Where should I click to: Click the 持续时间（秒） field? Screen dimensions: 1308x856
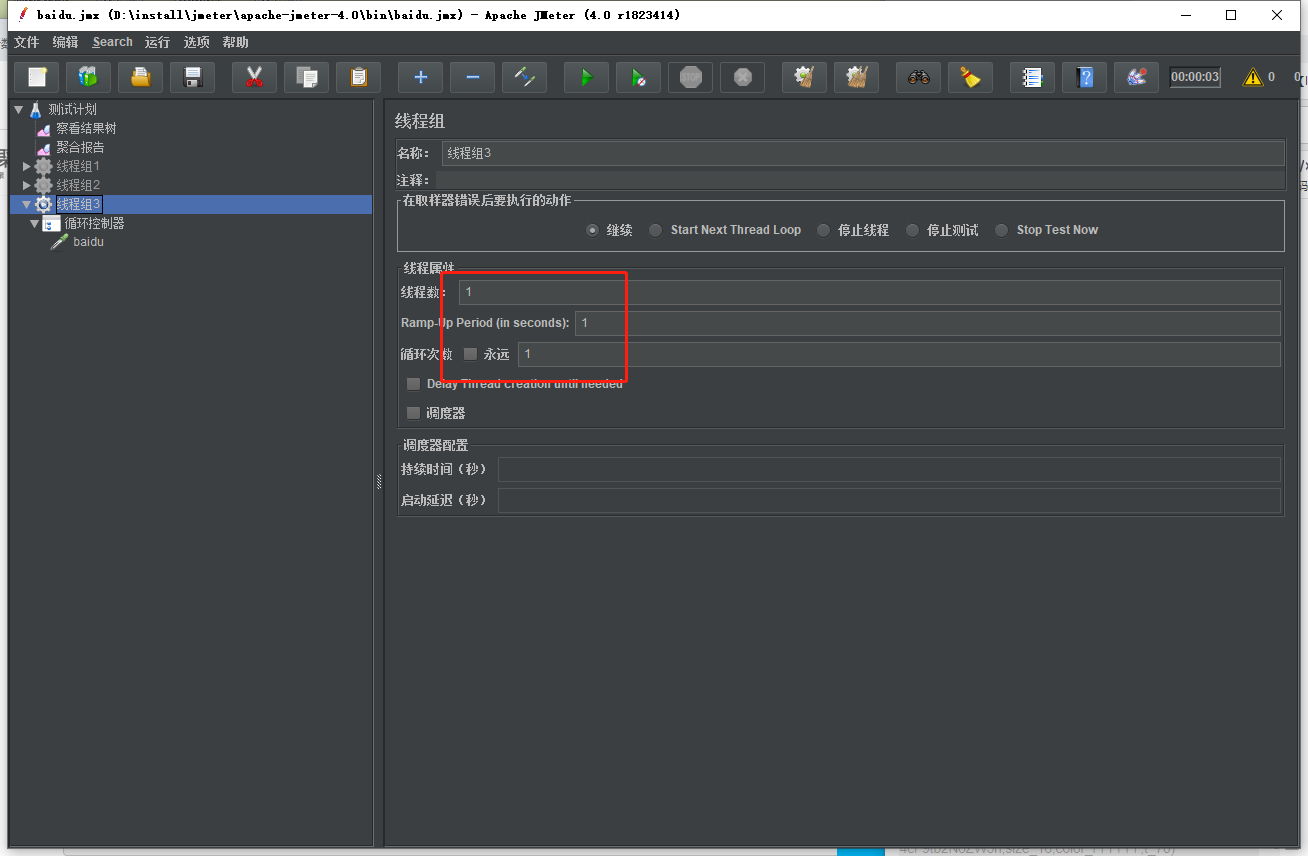point(889,470)
